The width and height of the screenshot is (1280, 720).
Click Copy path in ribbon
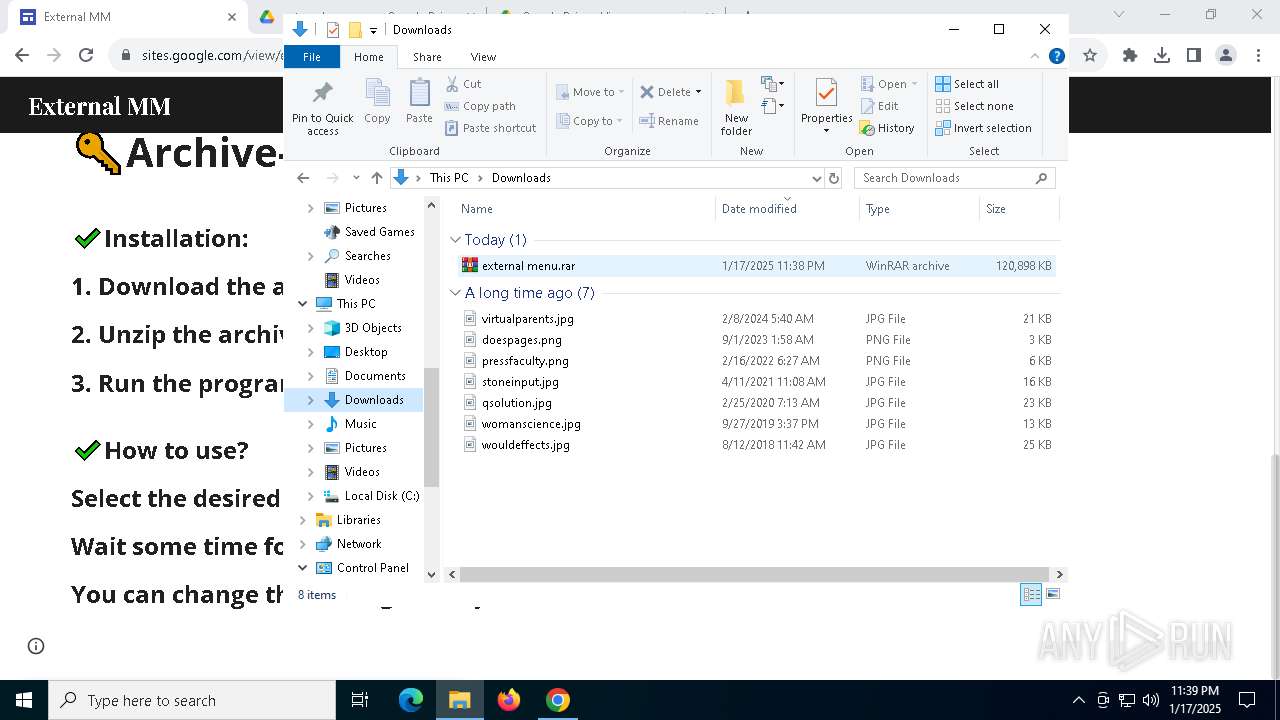(x=480, y=106)
